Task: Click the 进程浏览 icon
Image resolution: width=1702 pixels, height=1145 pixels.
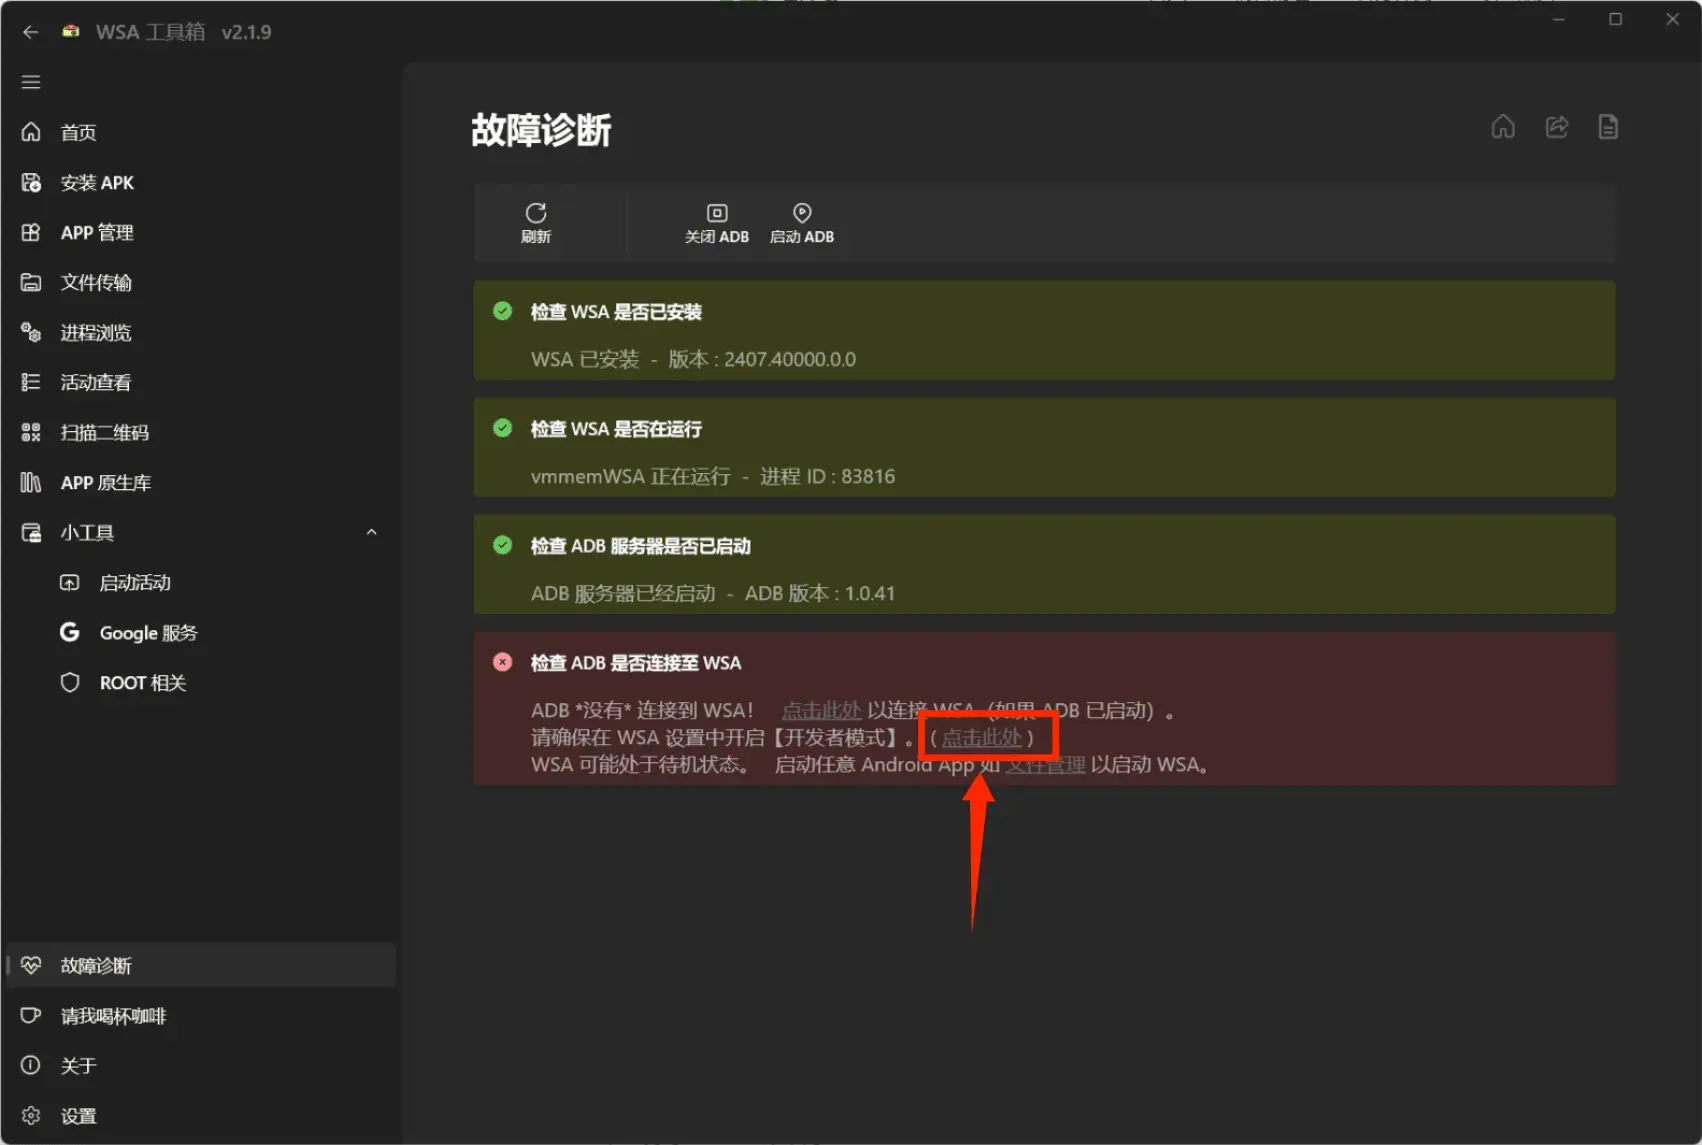Action: coord(31,332)
